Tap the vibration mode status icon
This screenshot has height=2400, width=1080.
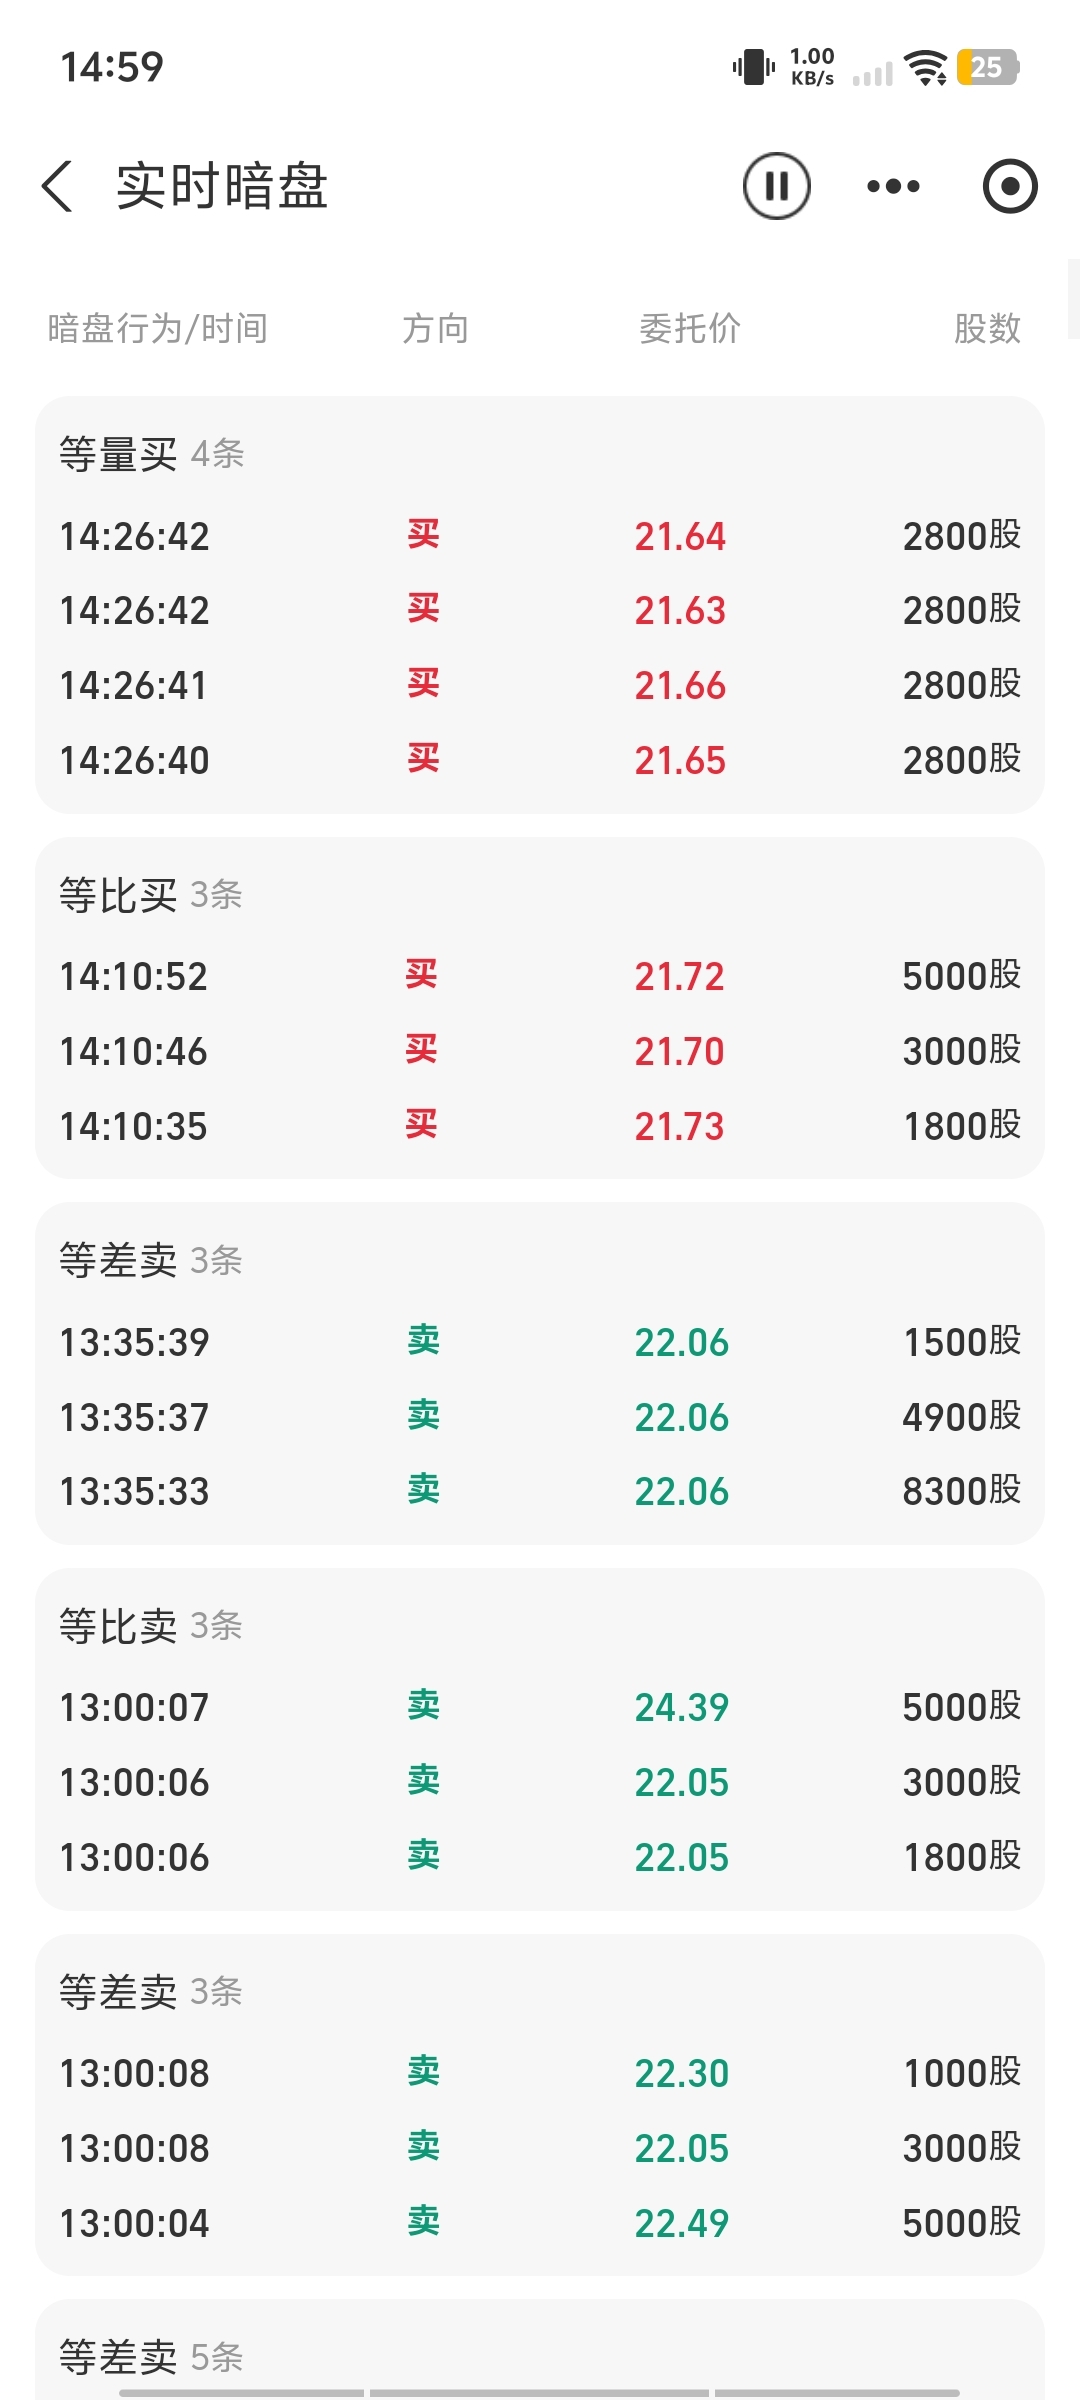coord(753,68)
